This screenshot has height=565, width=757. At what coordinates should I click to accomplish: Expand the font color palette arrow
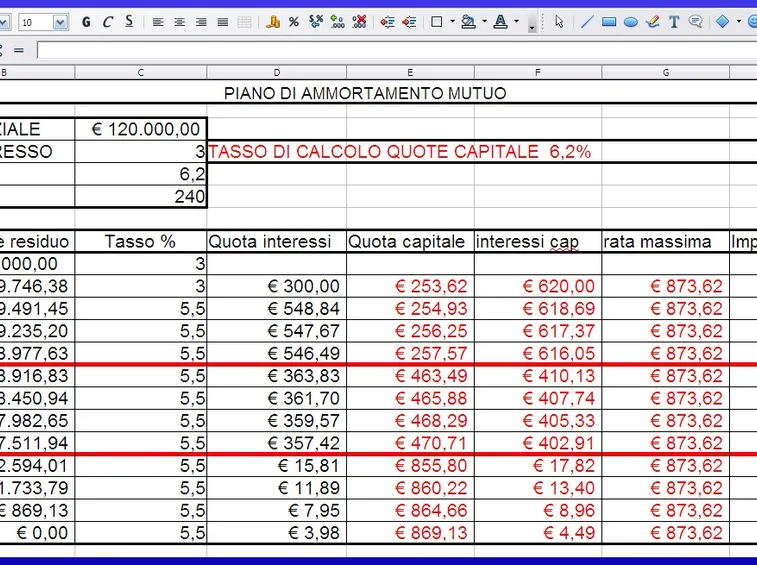click(517, 22)
